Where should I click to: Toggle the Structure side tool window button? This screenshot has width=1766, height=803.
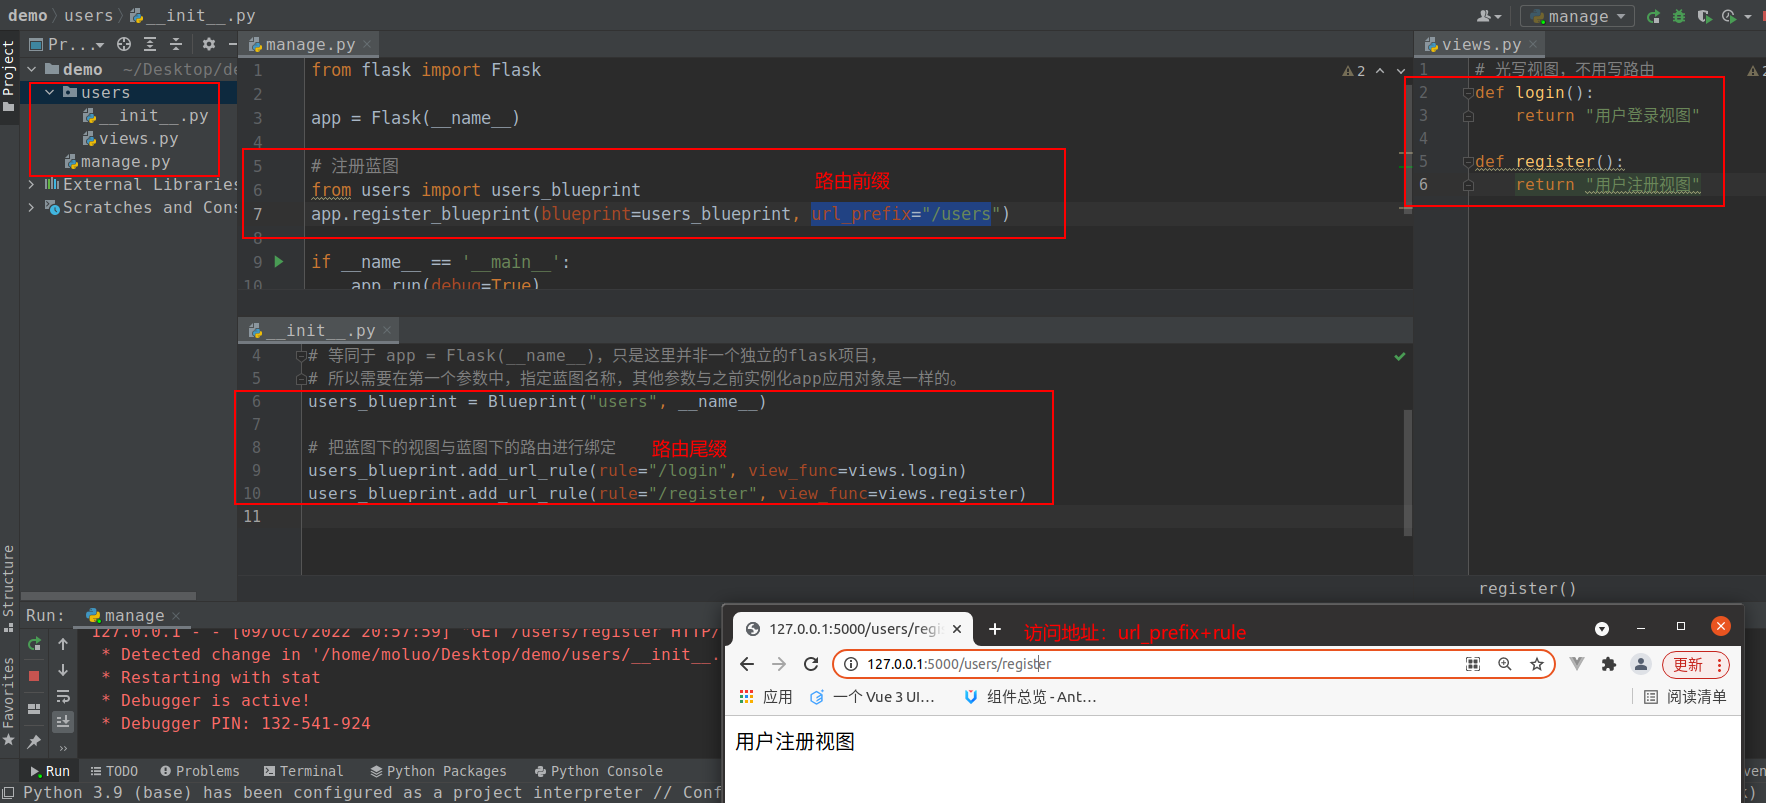(x=9, y=588)
